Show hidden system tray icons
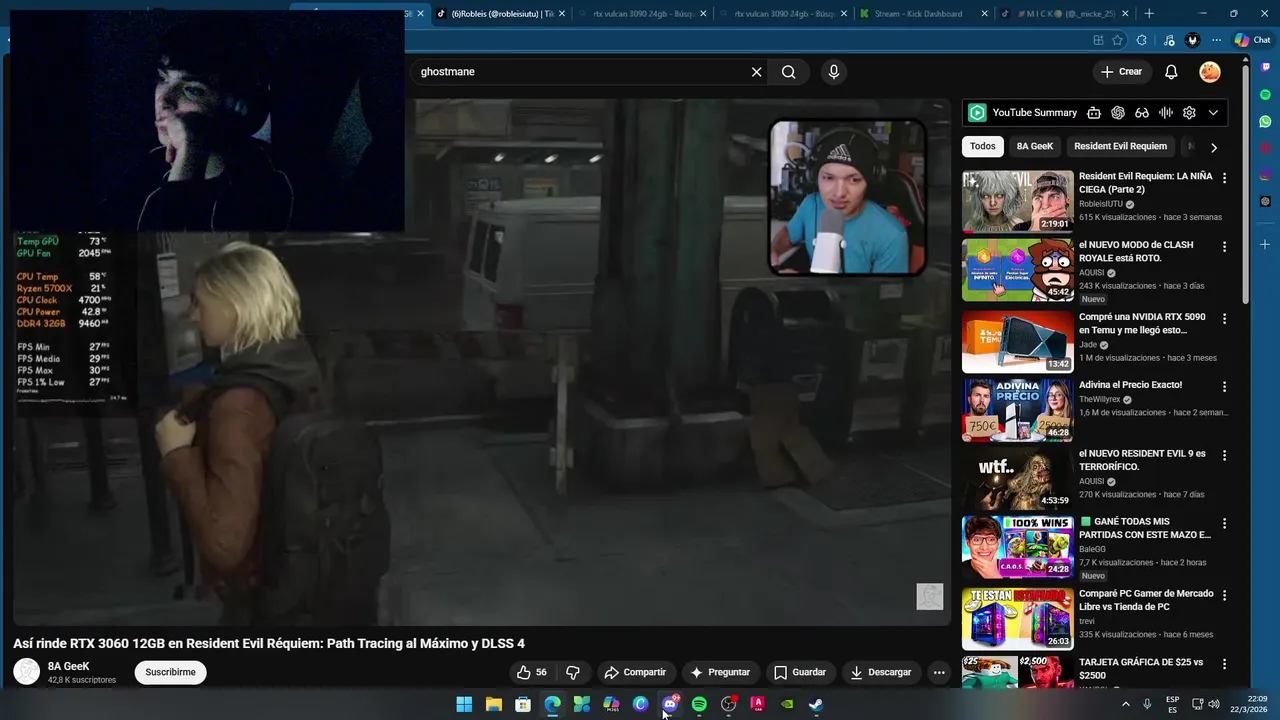The image size is (1280, 720). click(1126, 704)
